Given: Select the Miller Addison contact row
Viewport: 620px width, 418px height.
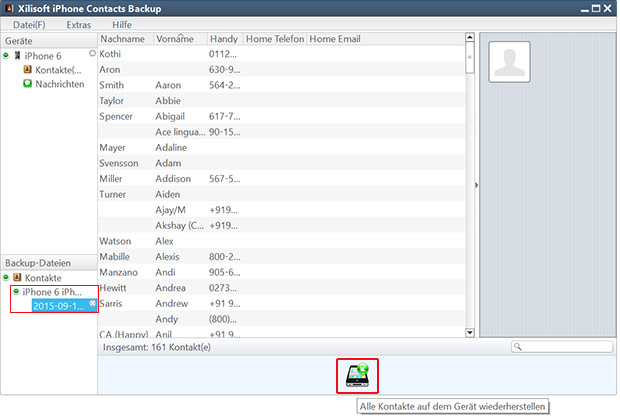Looking at the screenshot, I should pyautogui.click(x=281, y=179).
